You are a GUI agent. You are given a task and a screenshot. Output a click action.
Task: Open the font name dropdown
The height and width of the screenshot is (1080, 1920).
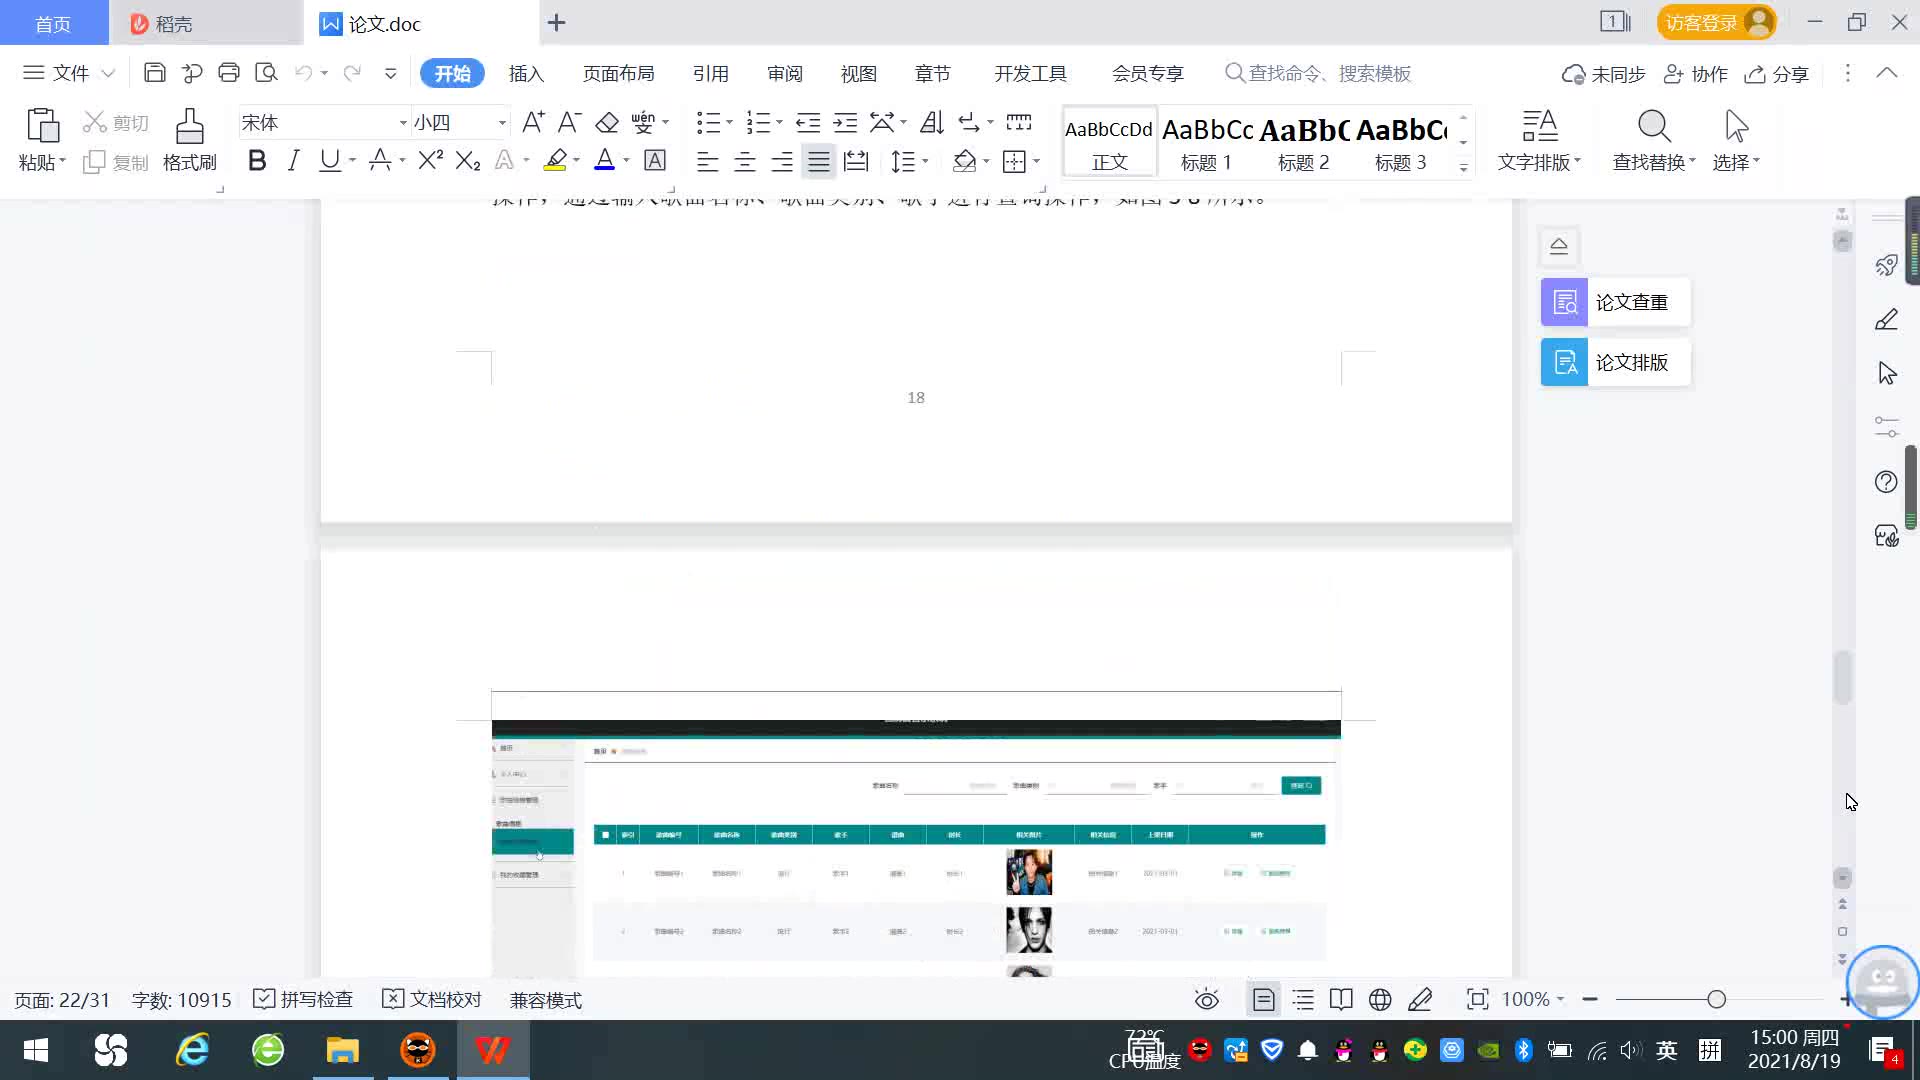coord(403,123)
